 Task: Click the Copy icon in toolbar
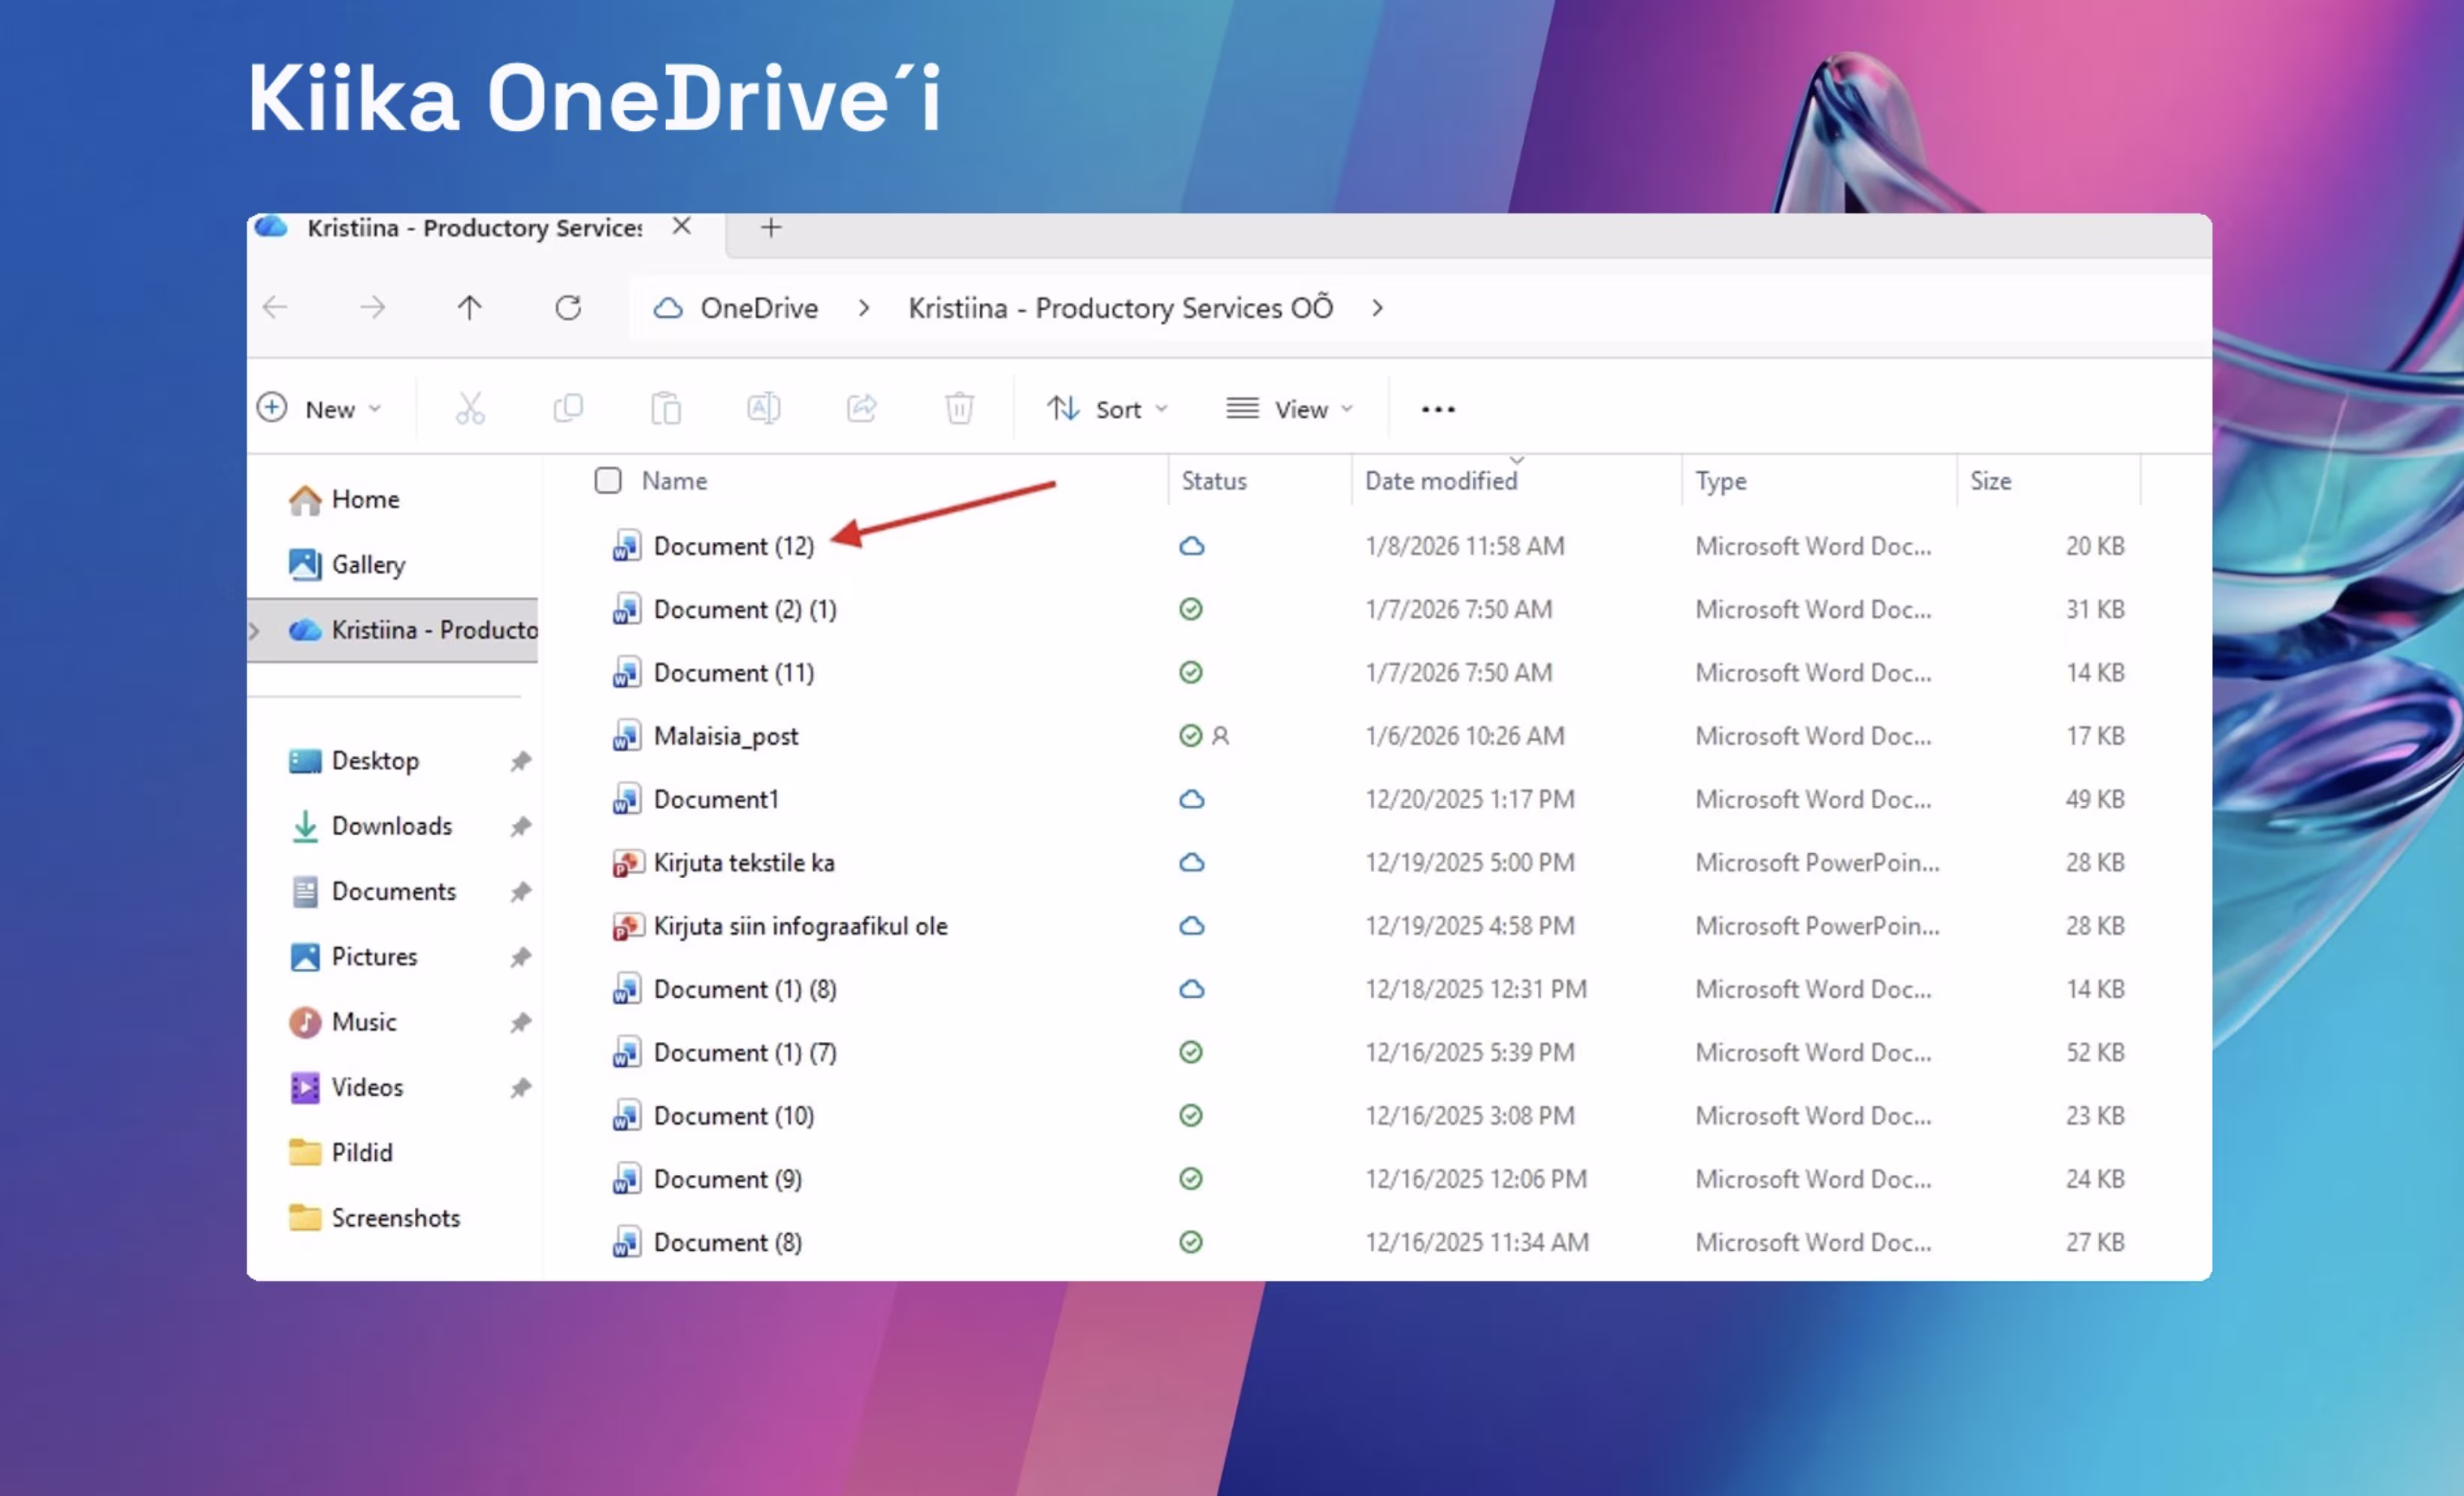pos(568,409)
